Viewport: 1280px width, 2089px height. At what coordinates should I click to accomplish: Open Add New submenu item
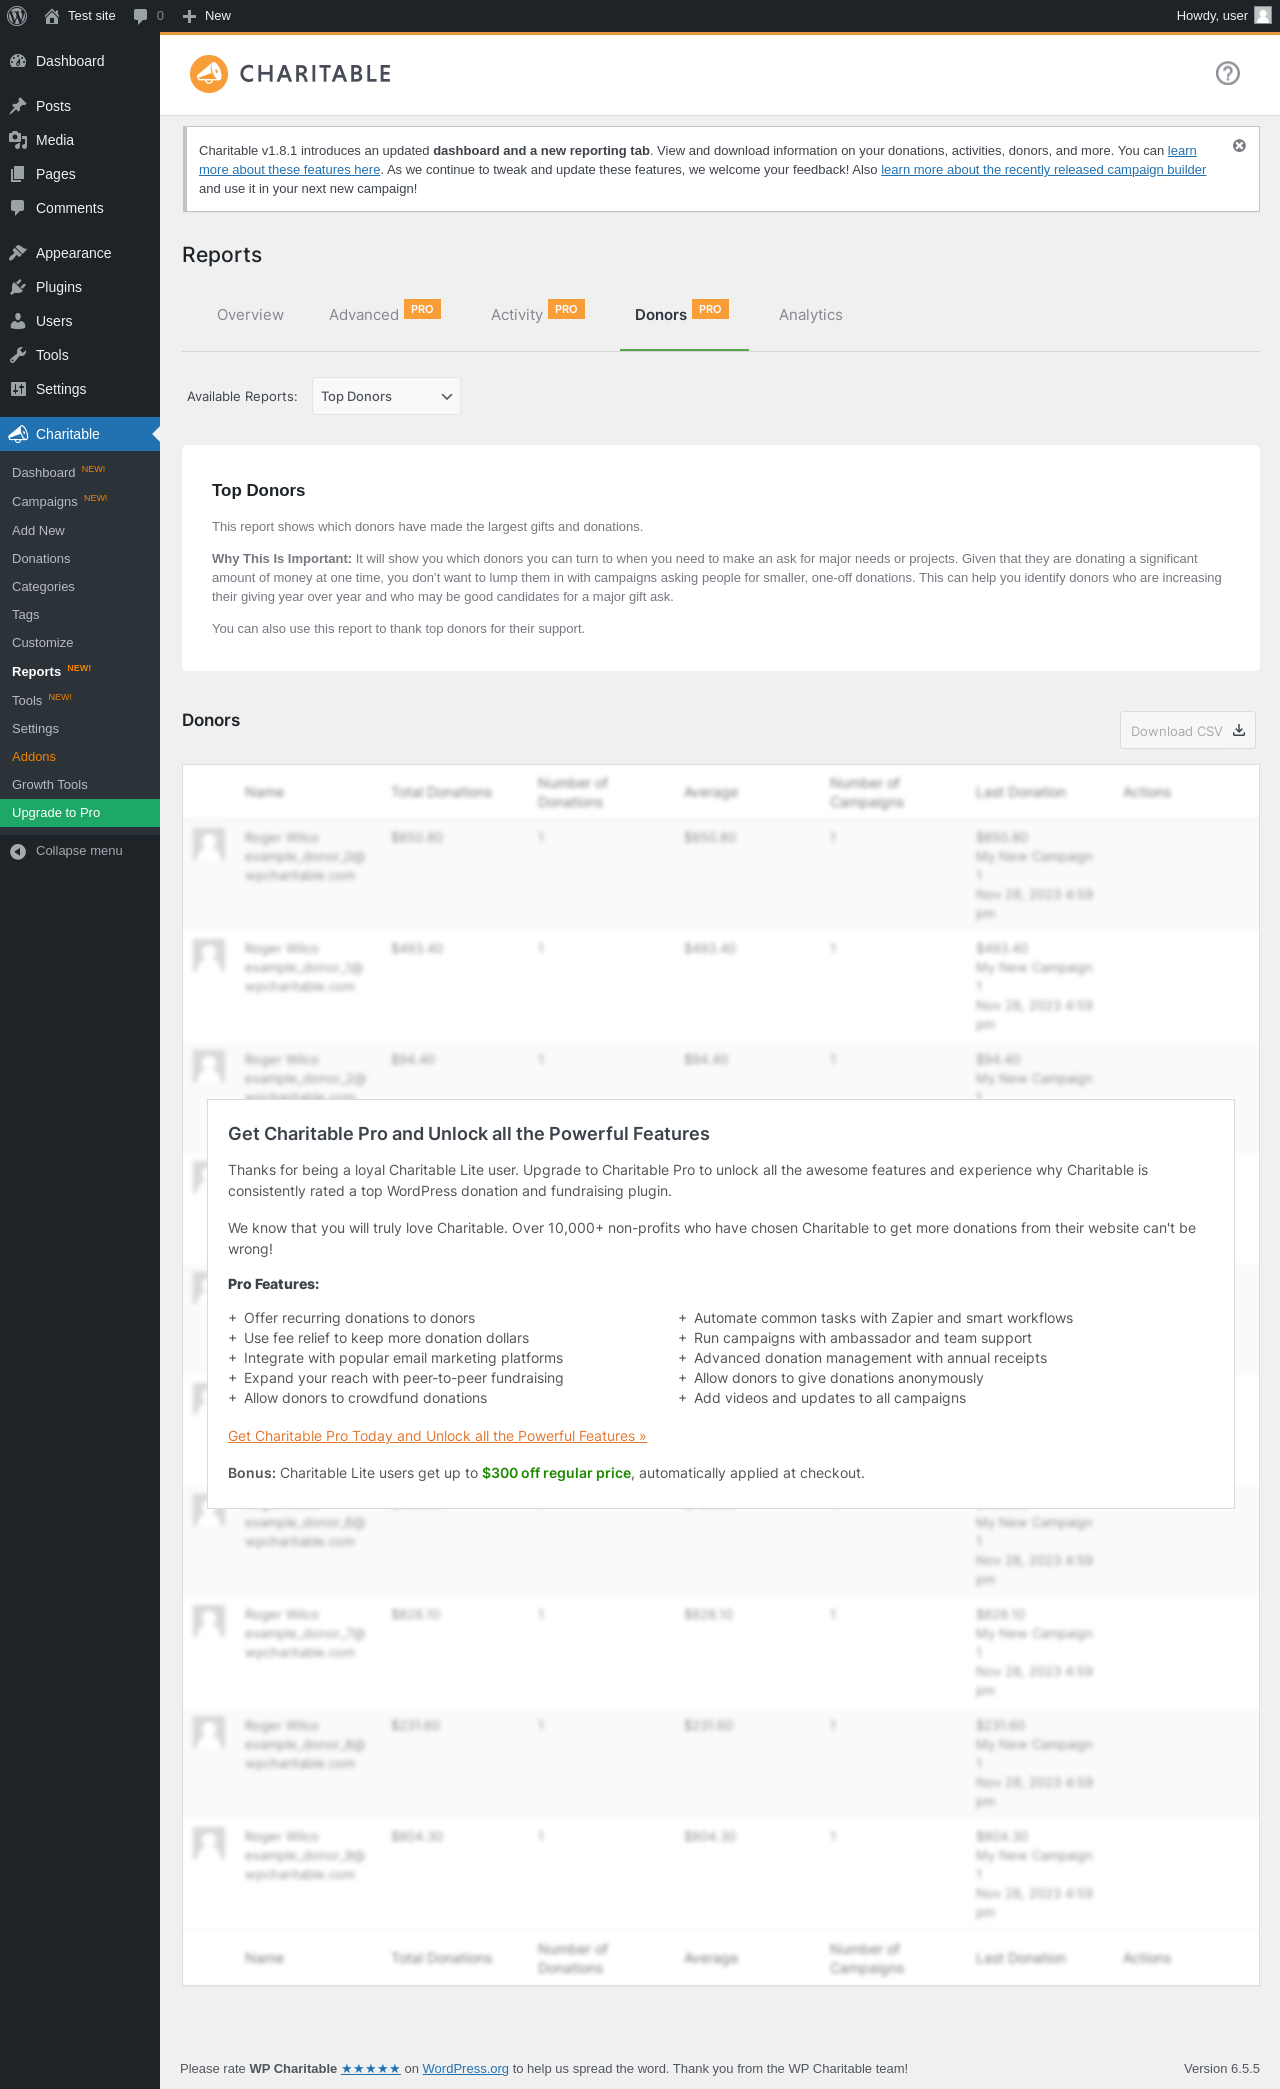pyautogui.click(x=80, y=530)
